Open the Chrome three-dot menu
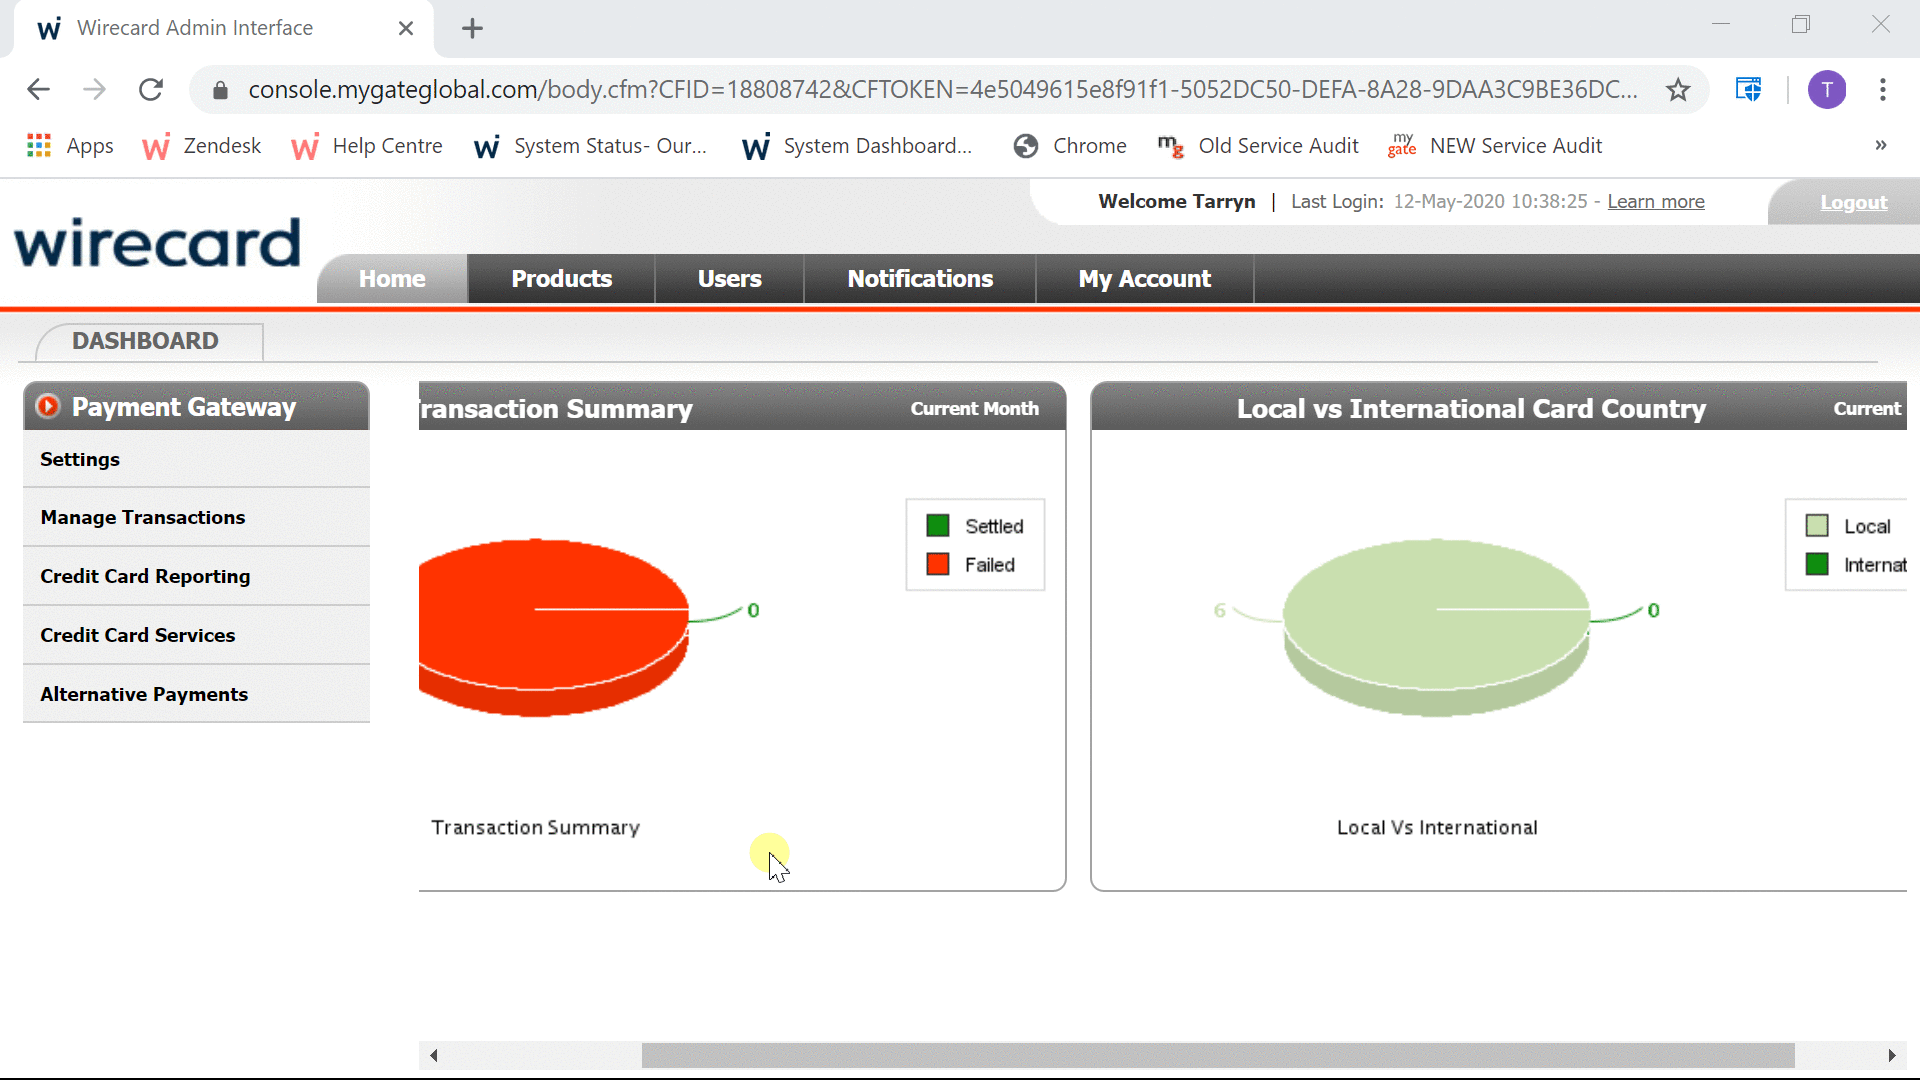 [1883, 90]
